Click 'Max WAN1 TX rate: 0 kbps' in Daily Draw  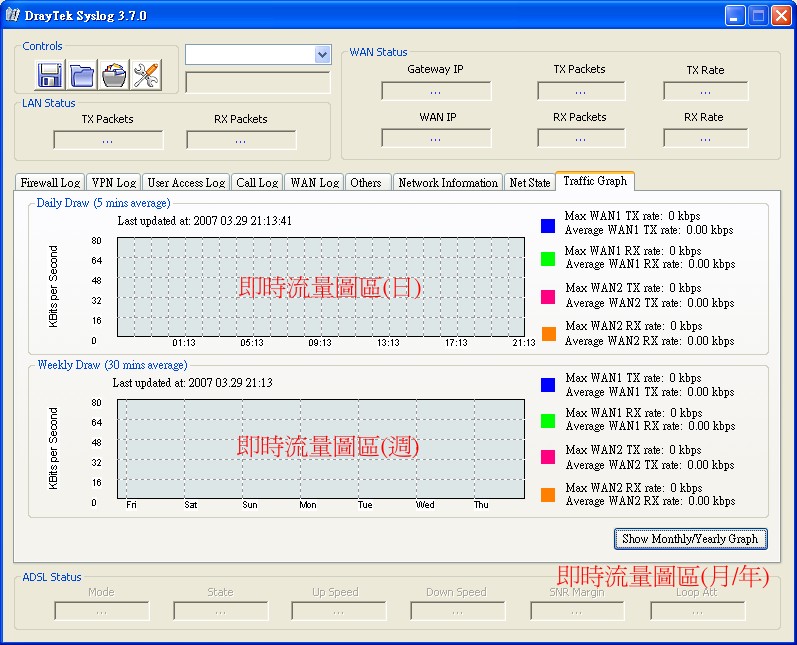point(632,216)
